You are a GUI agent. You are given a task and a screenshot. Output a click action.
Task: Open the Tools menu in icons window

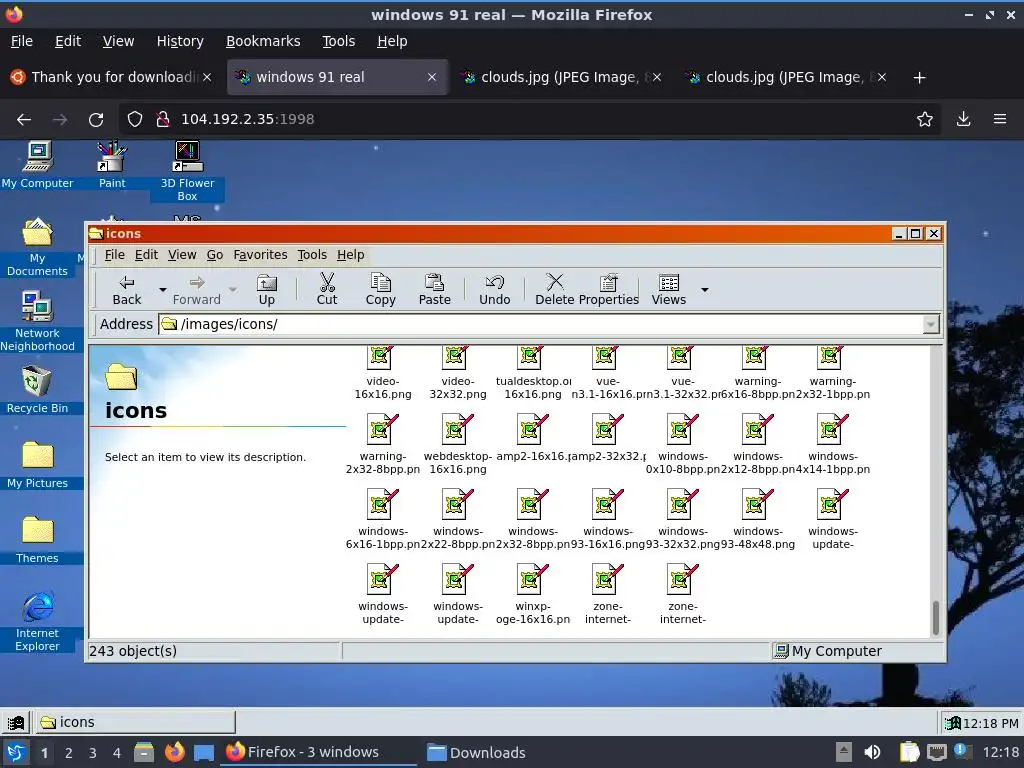pyautogui.click(x=312, y=255)
